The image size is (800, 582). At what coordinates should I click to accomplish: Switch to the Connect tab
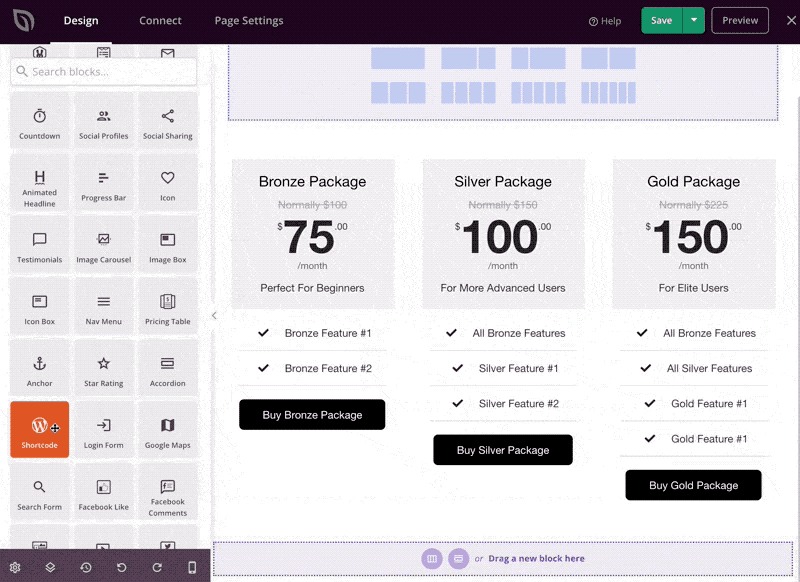pyautogui.click(x=160, y=21)
